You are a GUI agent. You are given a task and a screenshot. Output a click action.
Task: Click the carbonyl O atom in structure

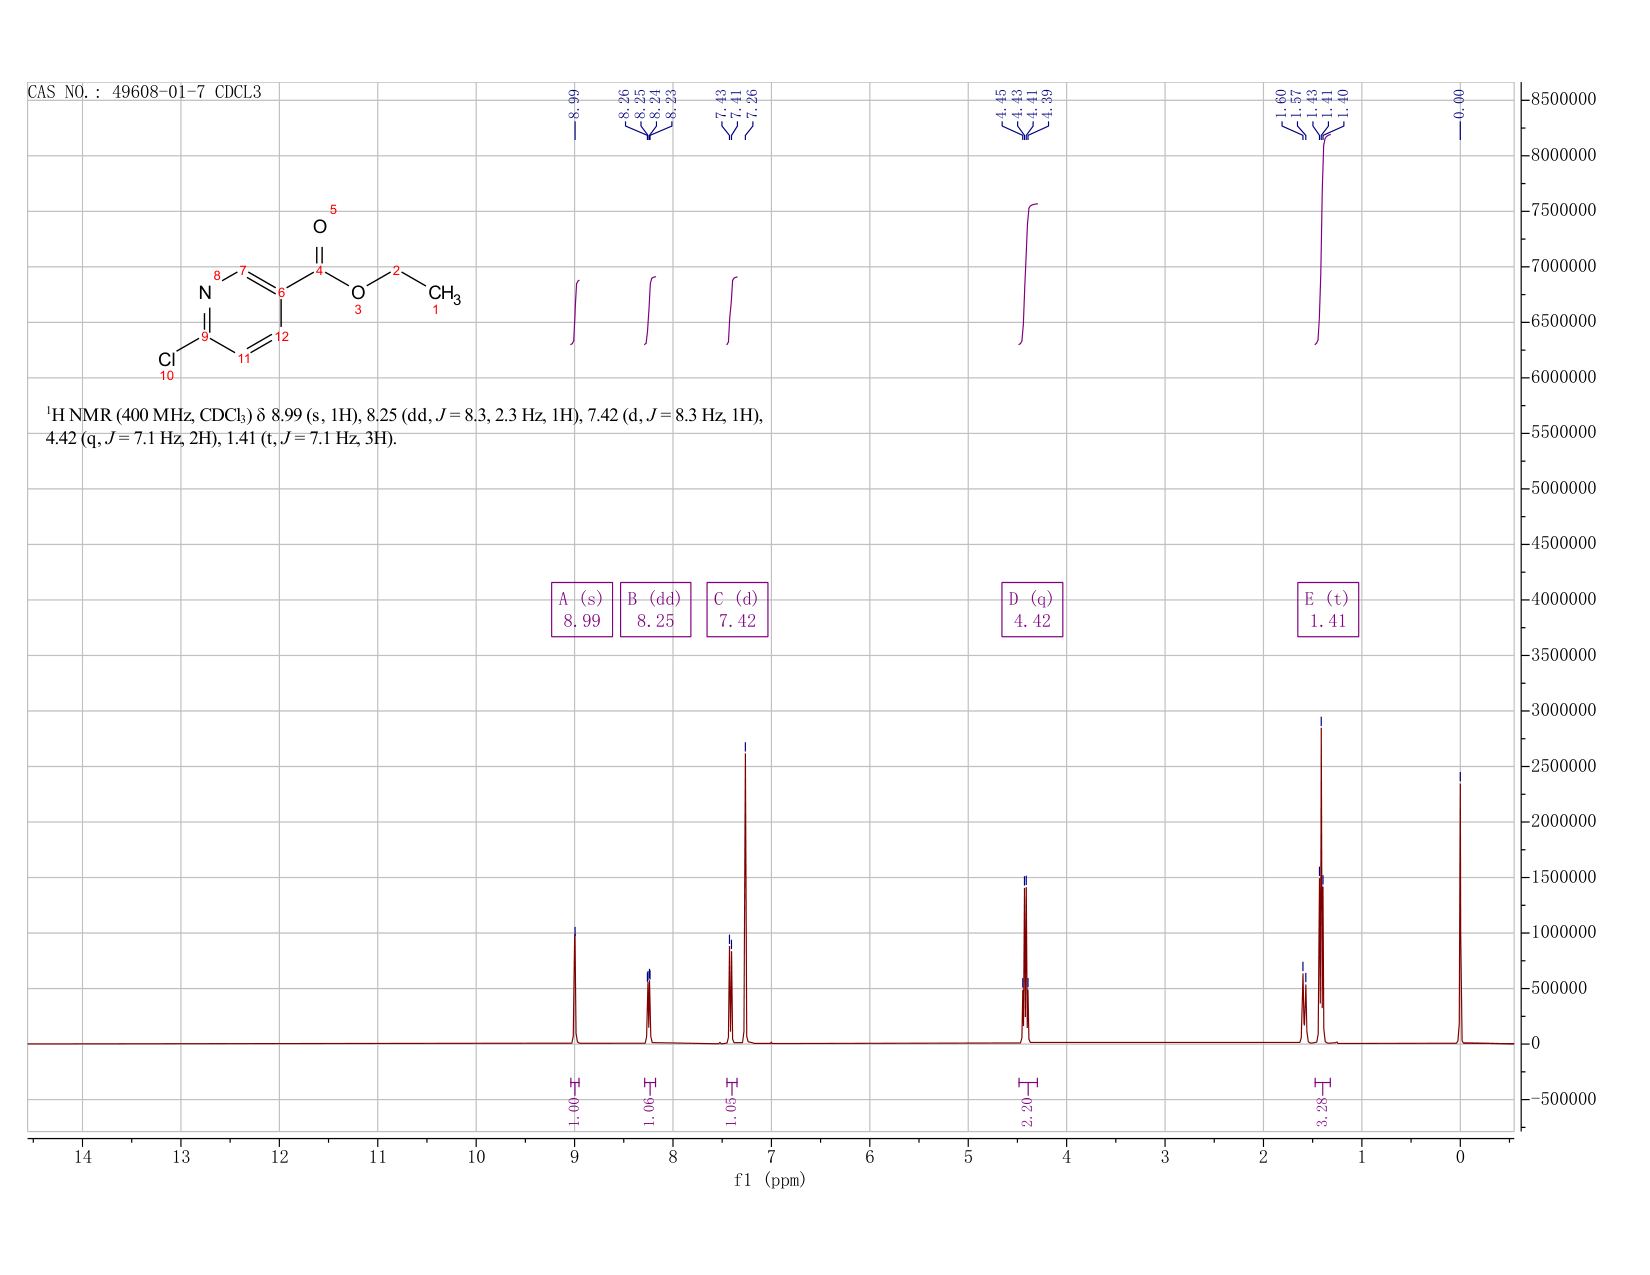(x=320, y=227)
